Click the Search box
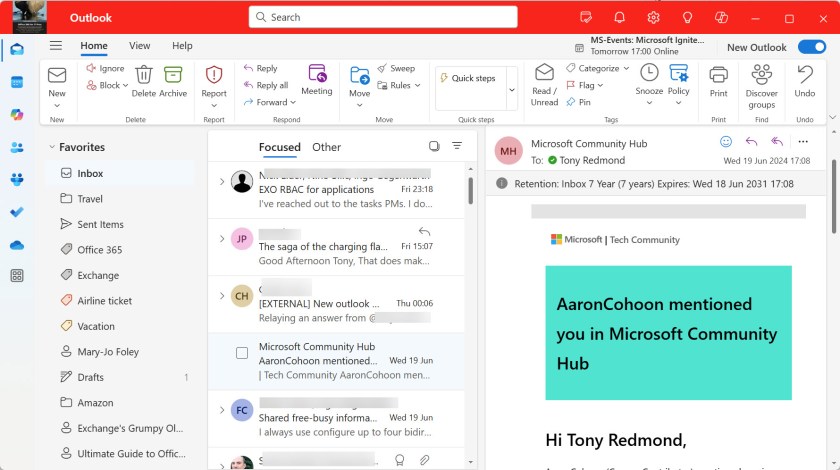This screenshot has height=470, width=840. (383, 17)
